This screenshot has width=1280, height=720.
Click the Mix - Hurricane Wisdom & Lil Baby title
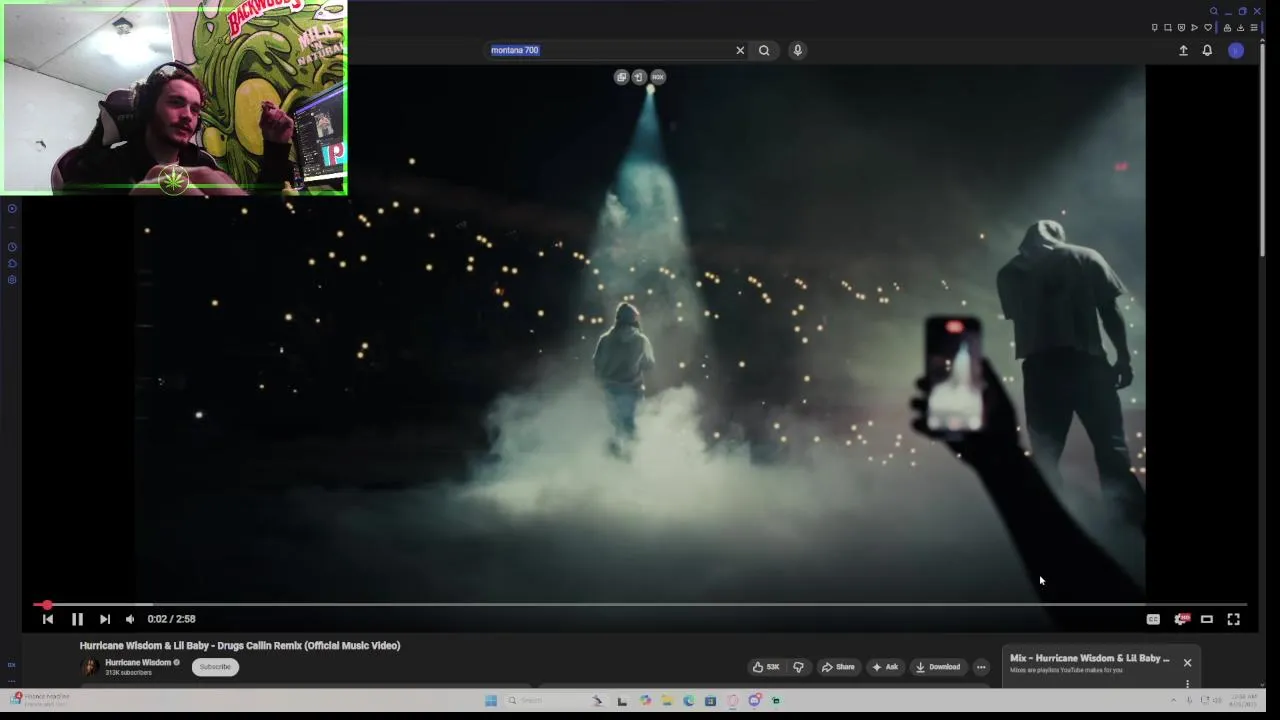click(1089, 658)
